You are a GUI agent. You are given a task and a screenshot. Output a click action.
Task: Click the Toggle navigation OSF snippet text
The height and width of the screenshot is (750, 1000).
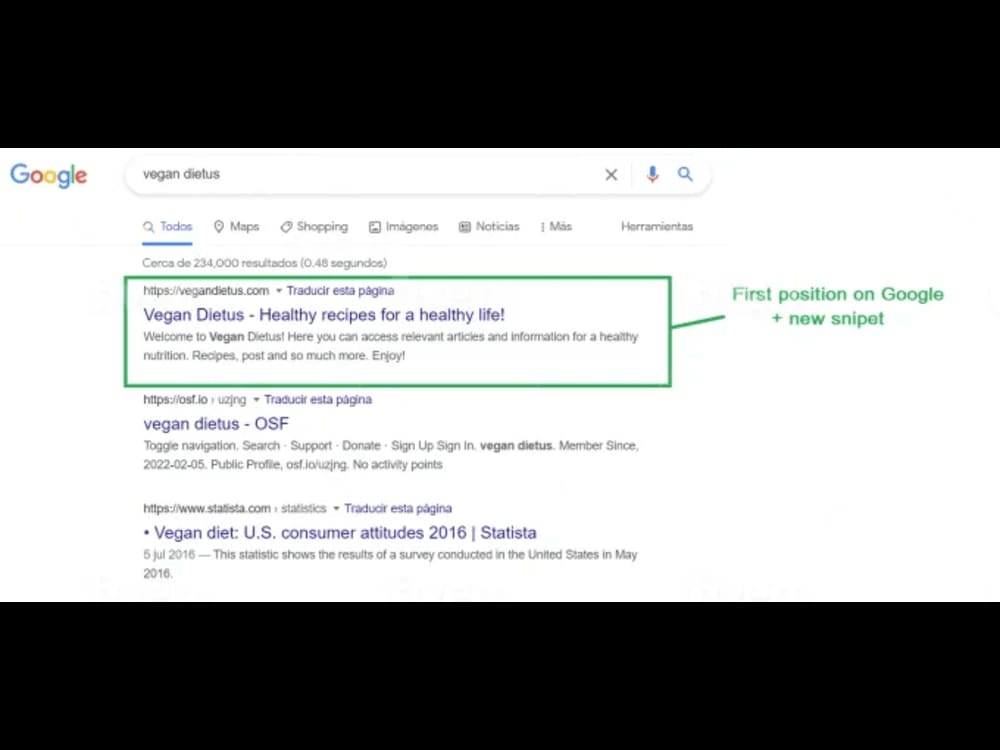click(390, 455)
